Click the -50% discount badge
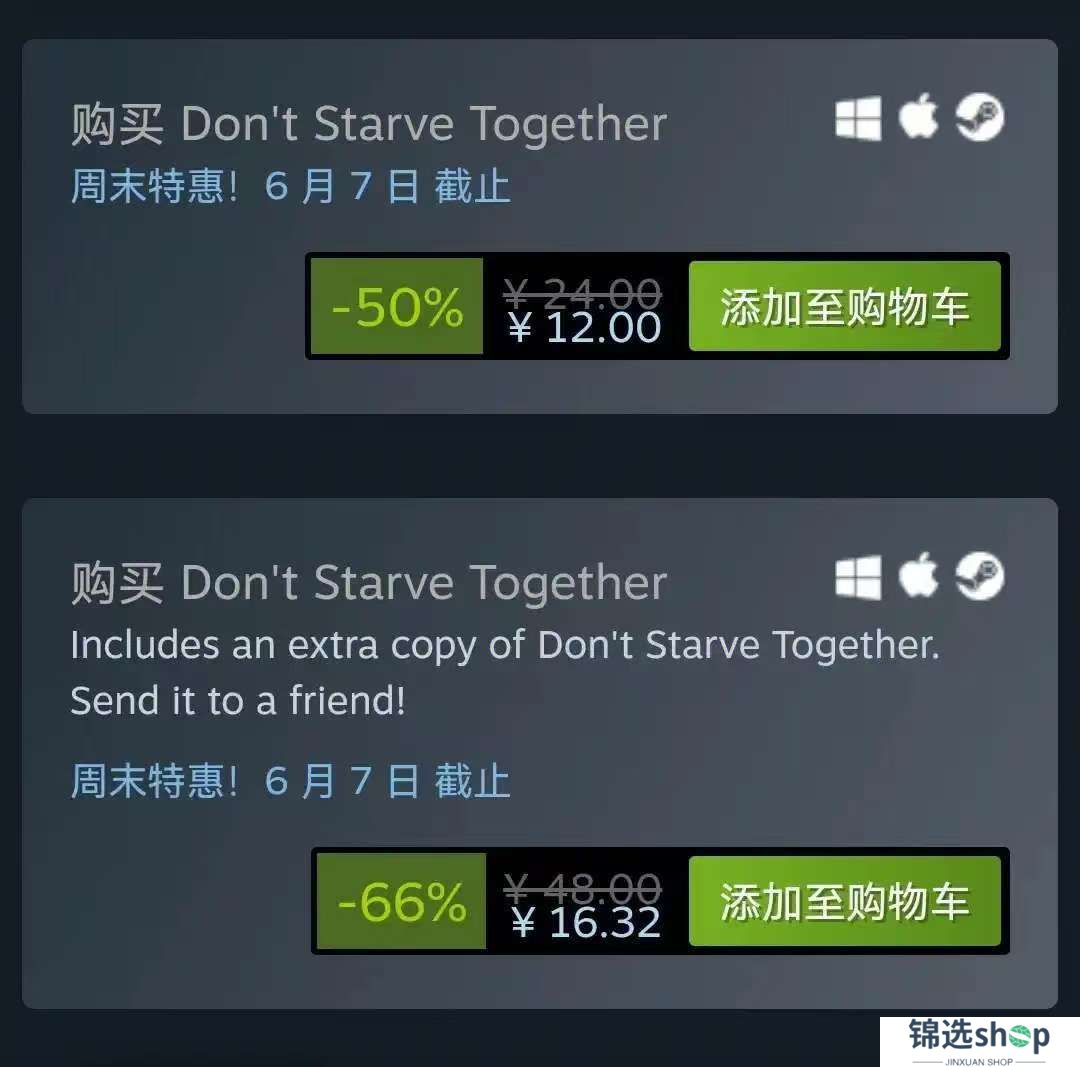 click(397, 306)
